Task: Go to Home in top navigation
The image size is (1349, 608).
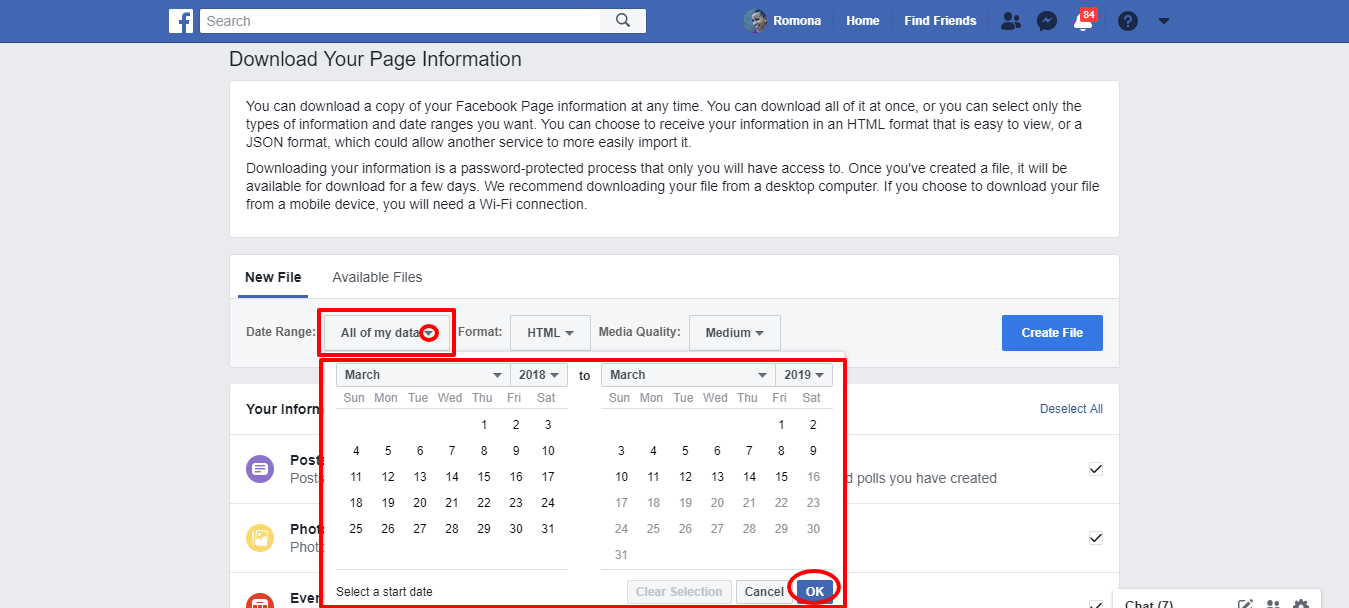Action: tap(863, 21)
